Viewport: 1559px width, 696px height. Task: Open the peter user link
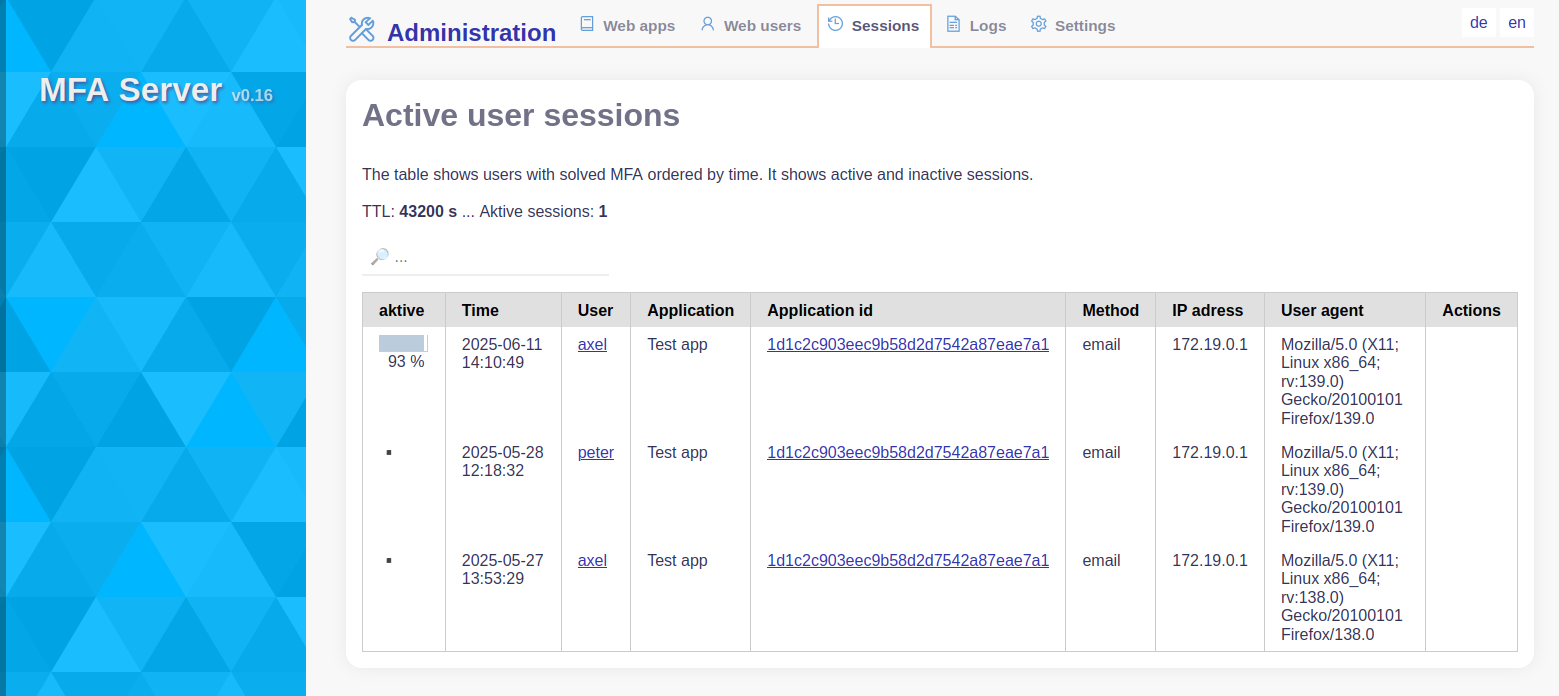point(596,453)
